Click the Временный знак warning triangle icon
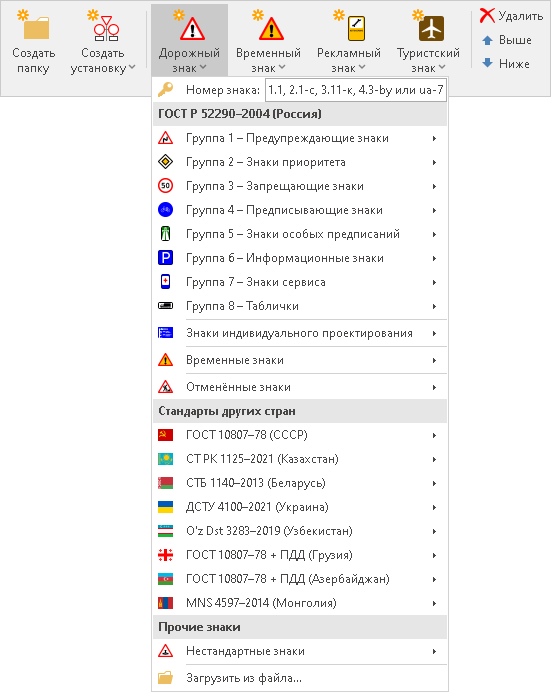 point(271,28)
